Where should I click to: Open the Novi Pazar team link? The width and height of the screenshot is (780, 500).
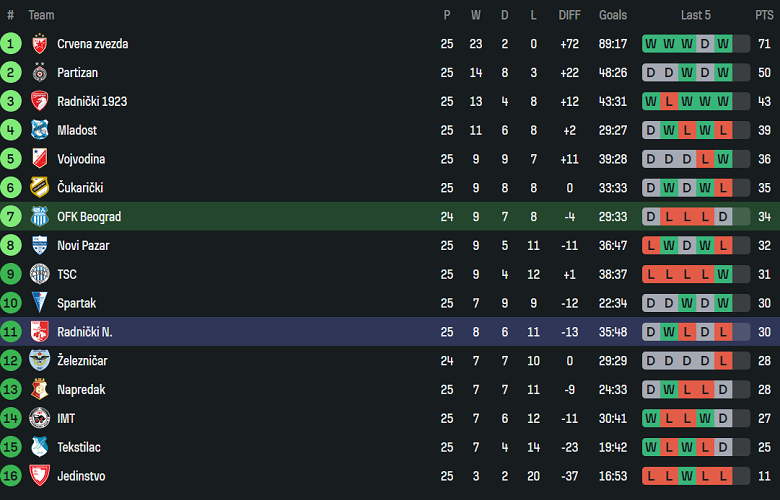click(x=83, y=246)
